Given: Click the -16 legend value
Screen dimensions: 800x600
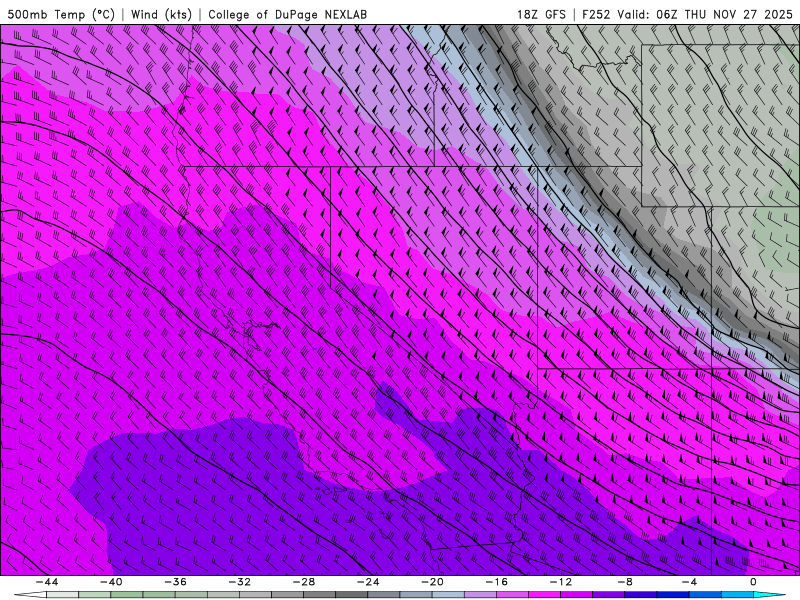Looking at the screenshot, I should [496, 582].
